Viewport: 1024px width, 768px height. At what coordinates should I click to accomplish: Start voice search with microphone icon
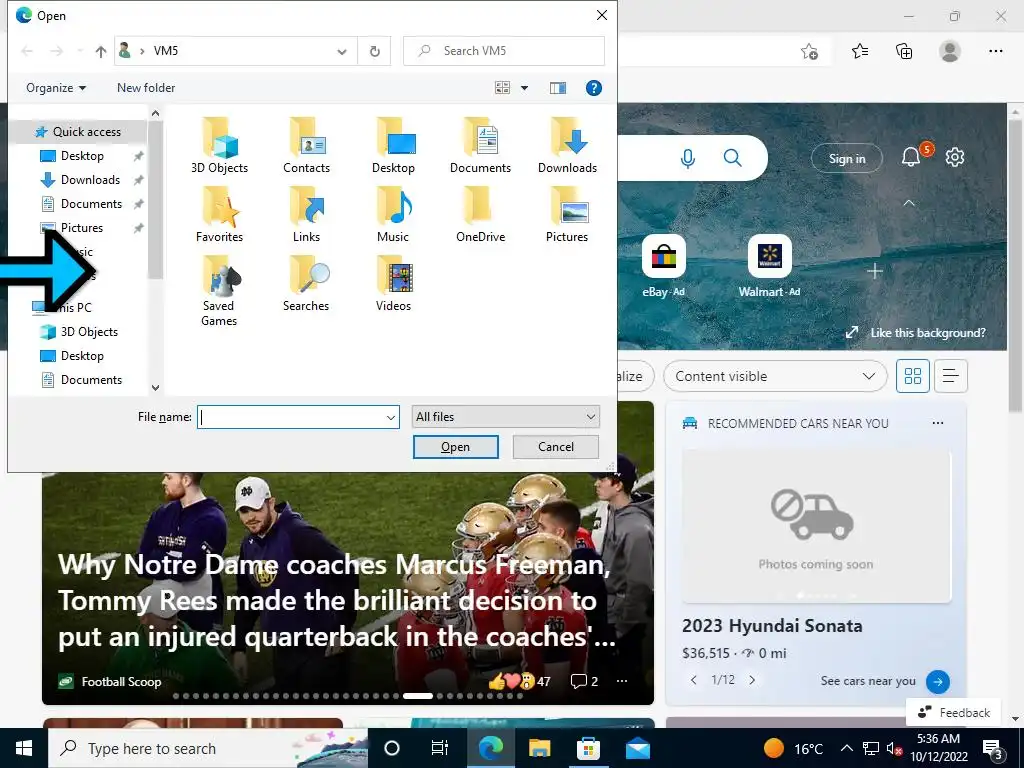(x=688, y=158)
